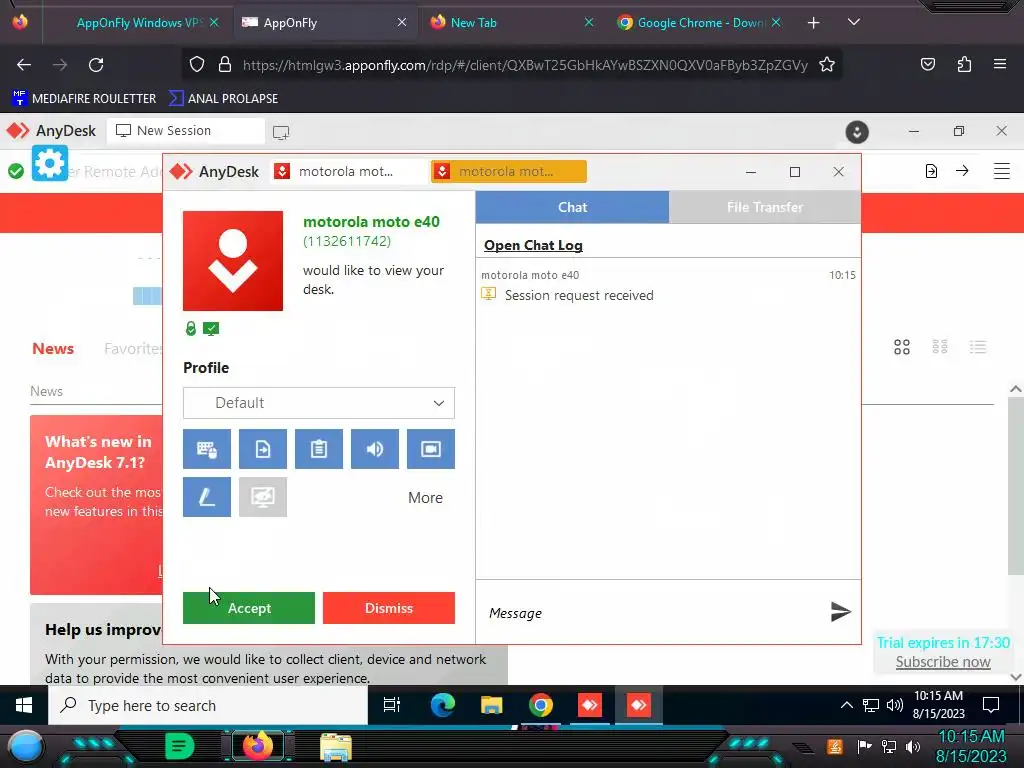
Task: Send the chat message with arrow icon
Action: [840, 612]
